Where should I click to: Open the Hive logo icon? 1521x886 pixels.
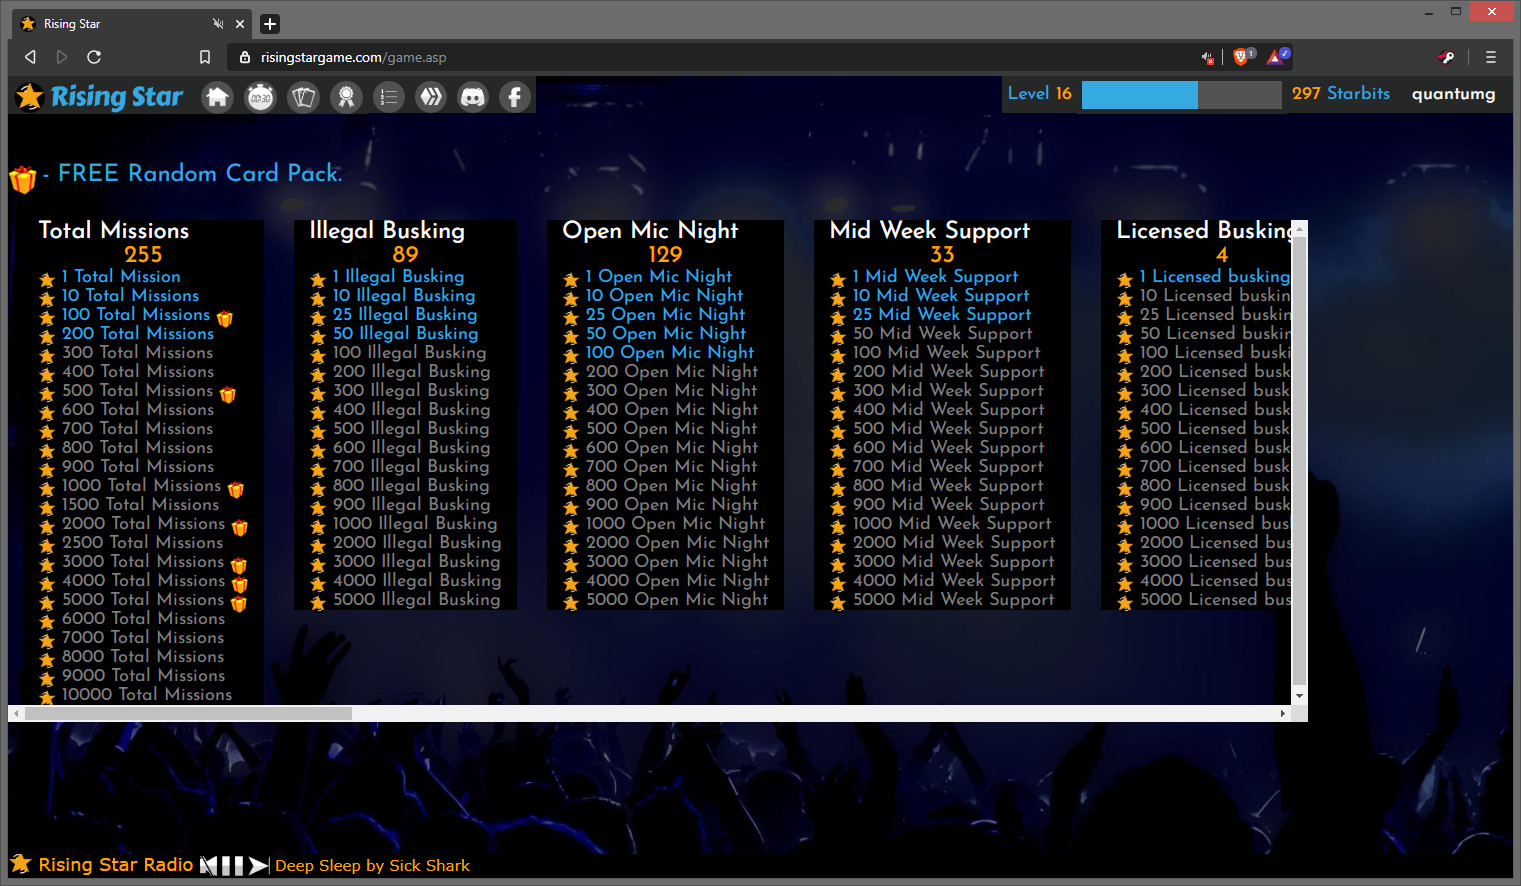point(431,97)
